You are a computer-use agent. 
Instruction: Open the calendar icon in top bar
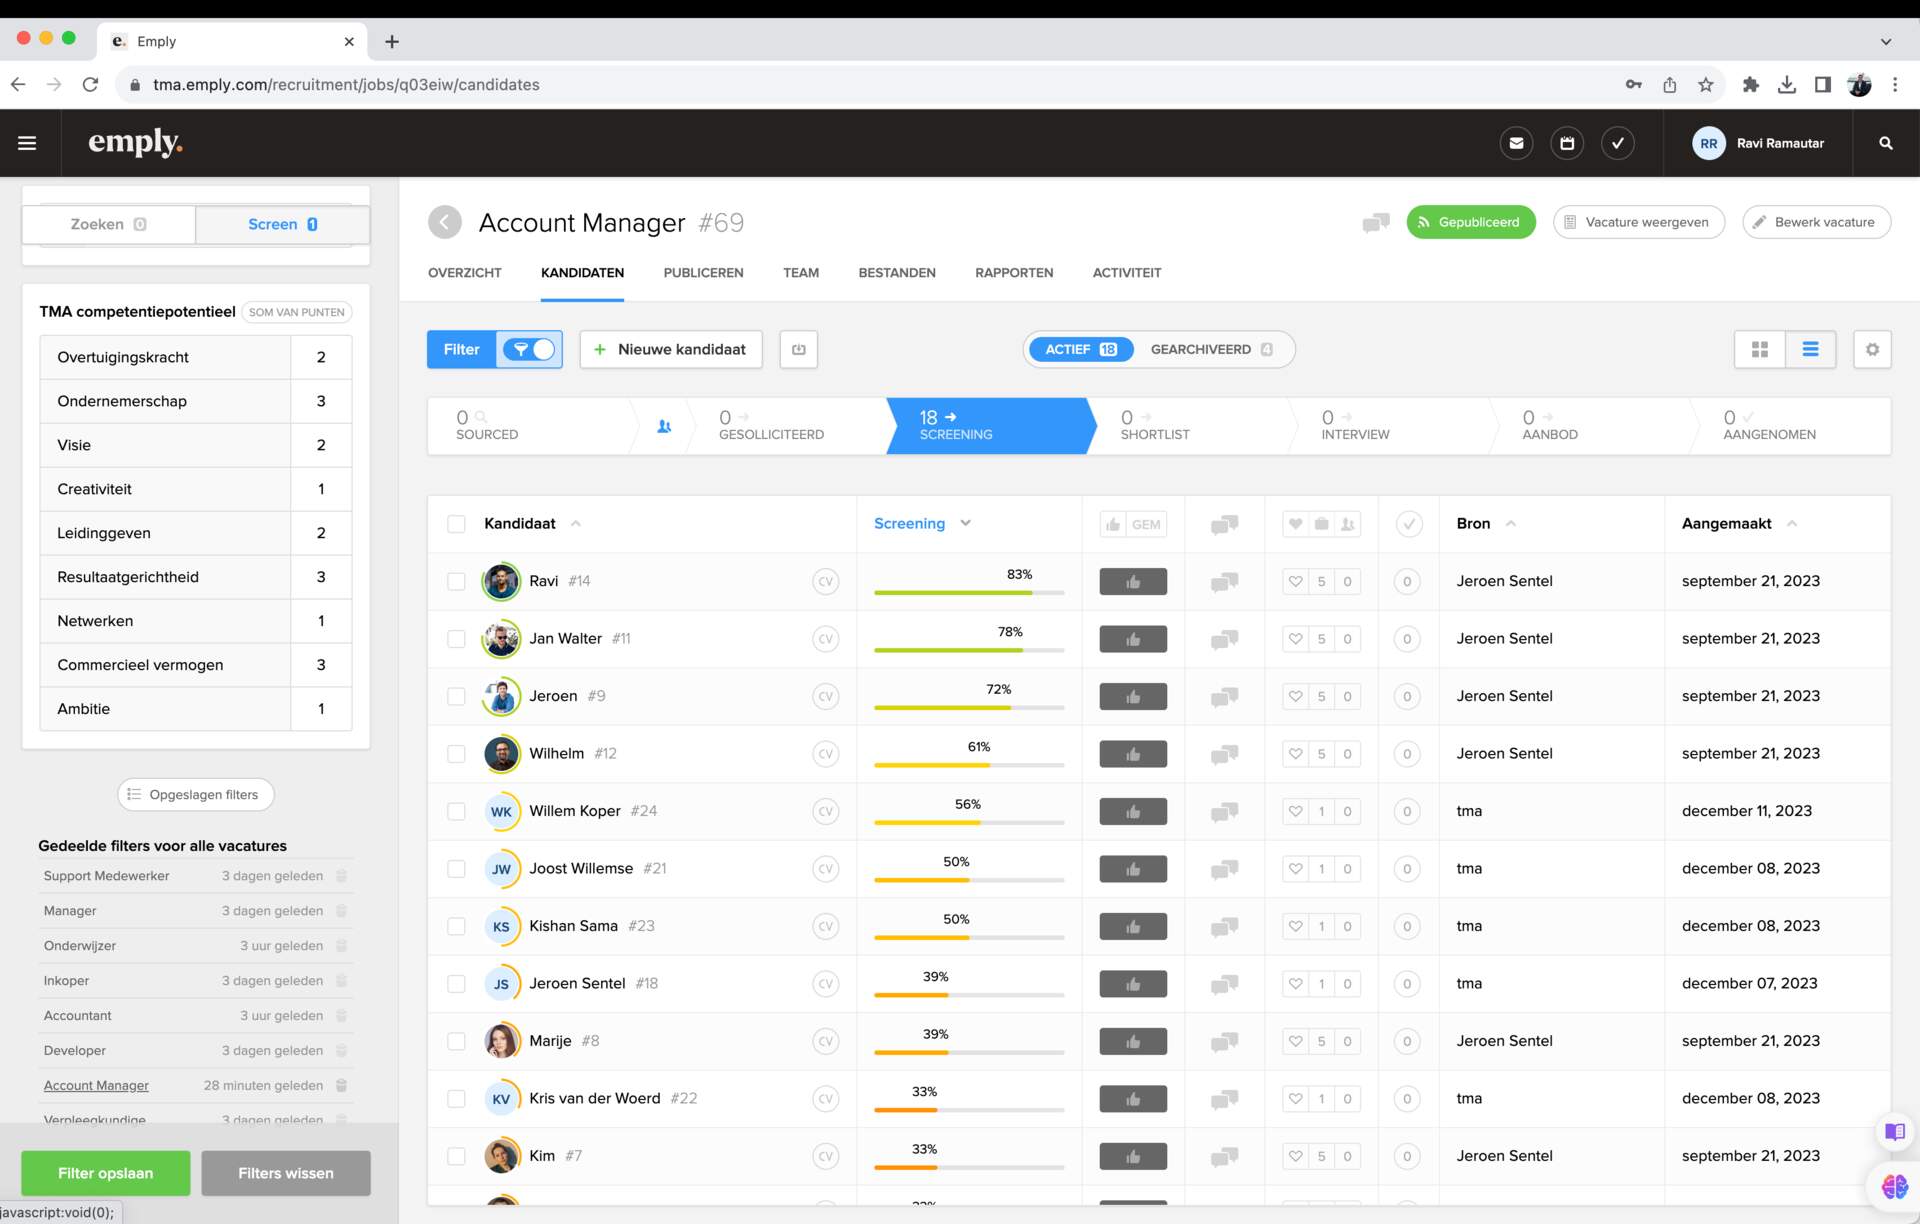(1567, 143)
